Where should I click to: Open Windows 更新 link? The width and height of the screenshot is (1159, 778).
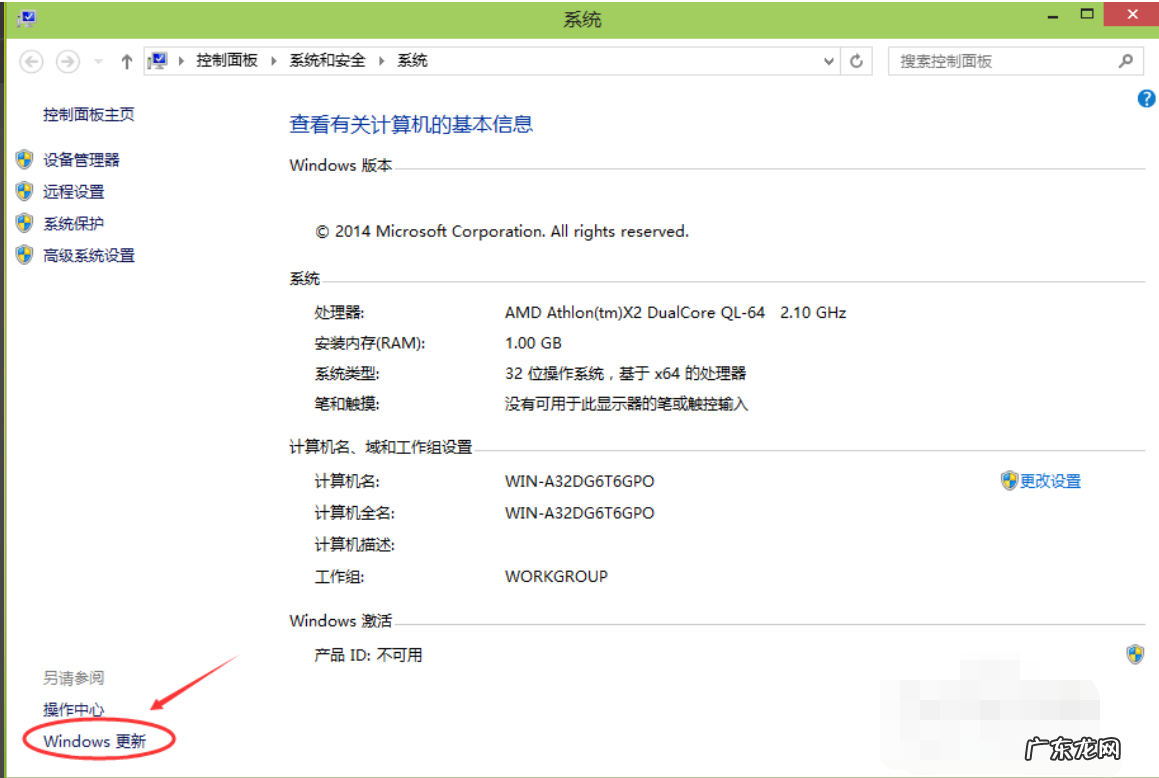click(95, 741)
